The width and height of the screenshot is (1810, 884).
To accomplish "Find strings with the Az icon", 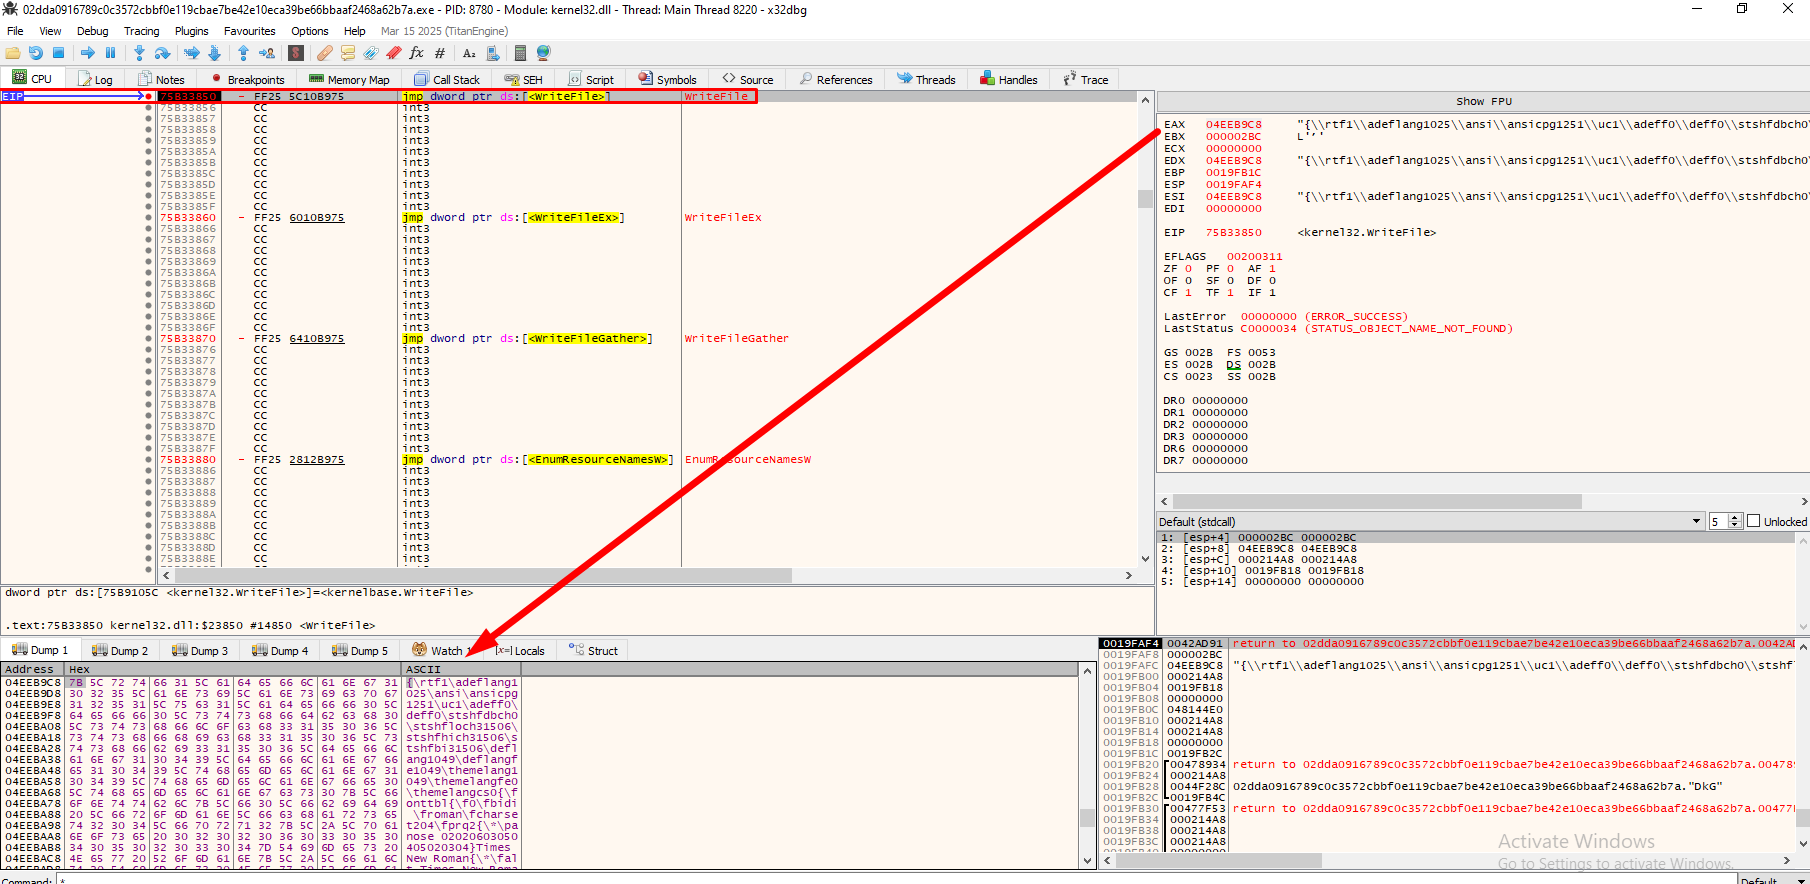I will [469, 53].
